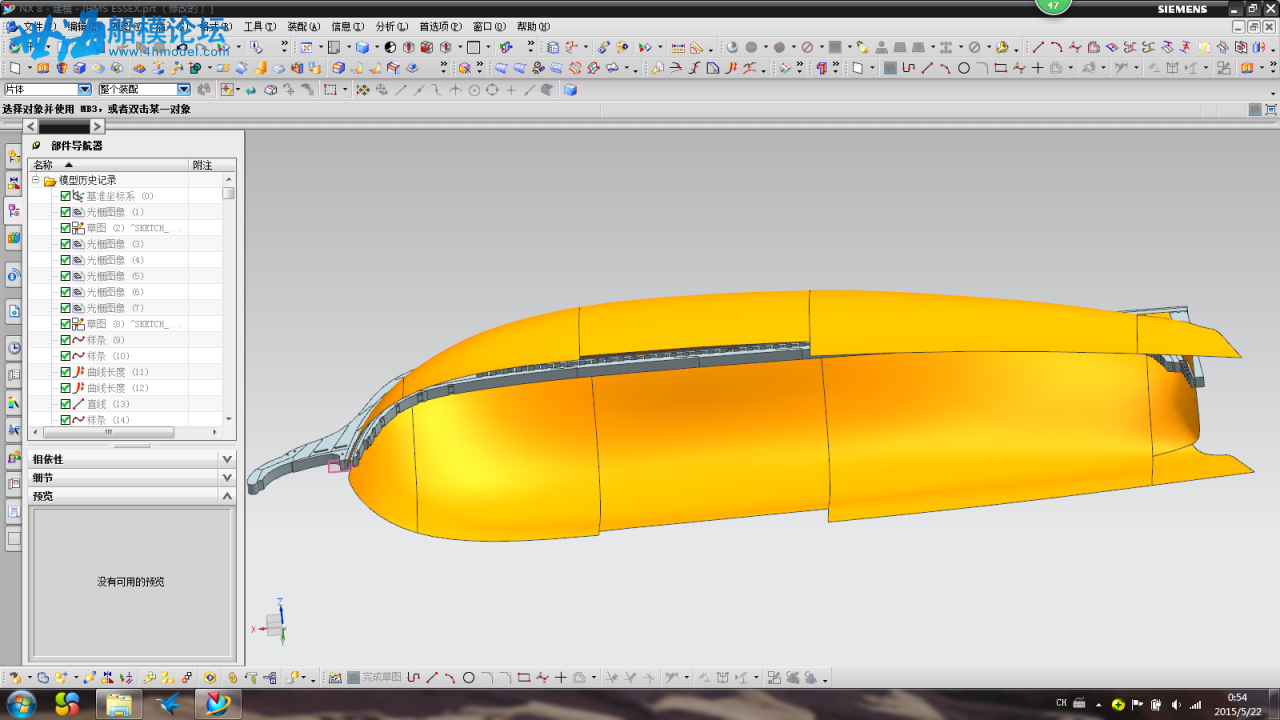Uncheck 样条 (14) feature checkbox

coord(66,420)
